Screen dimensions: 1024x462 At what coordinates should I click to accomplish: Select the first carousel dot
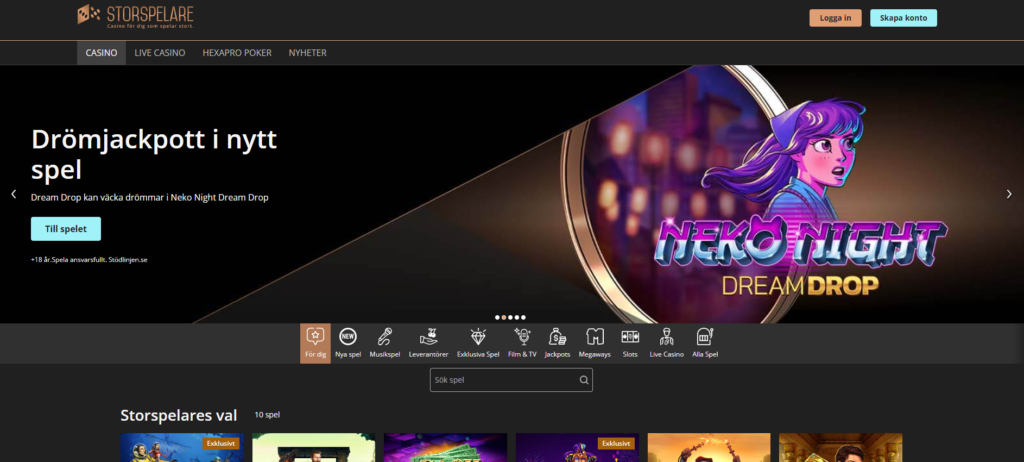(497, 318)
